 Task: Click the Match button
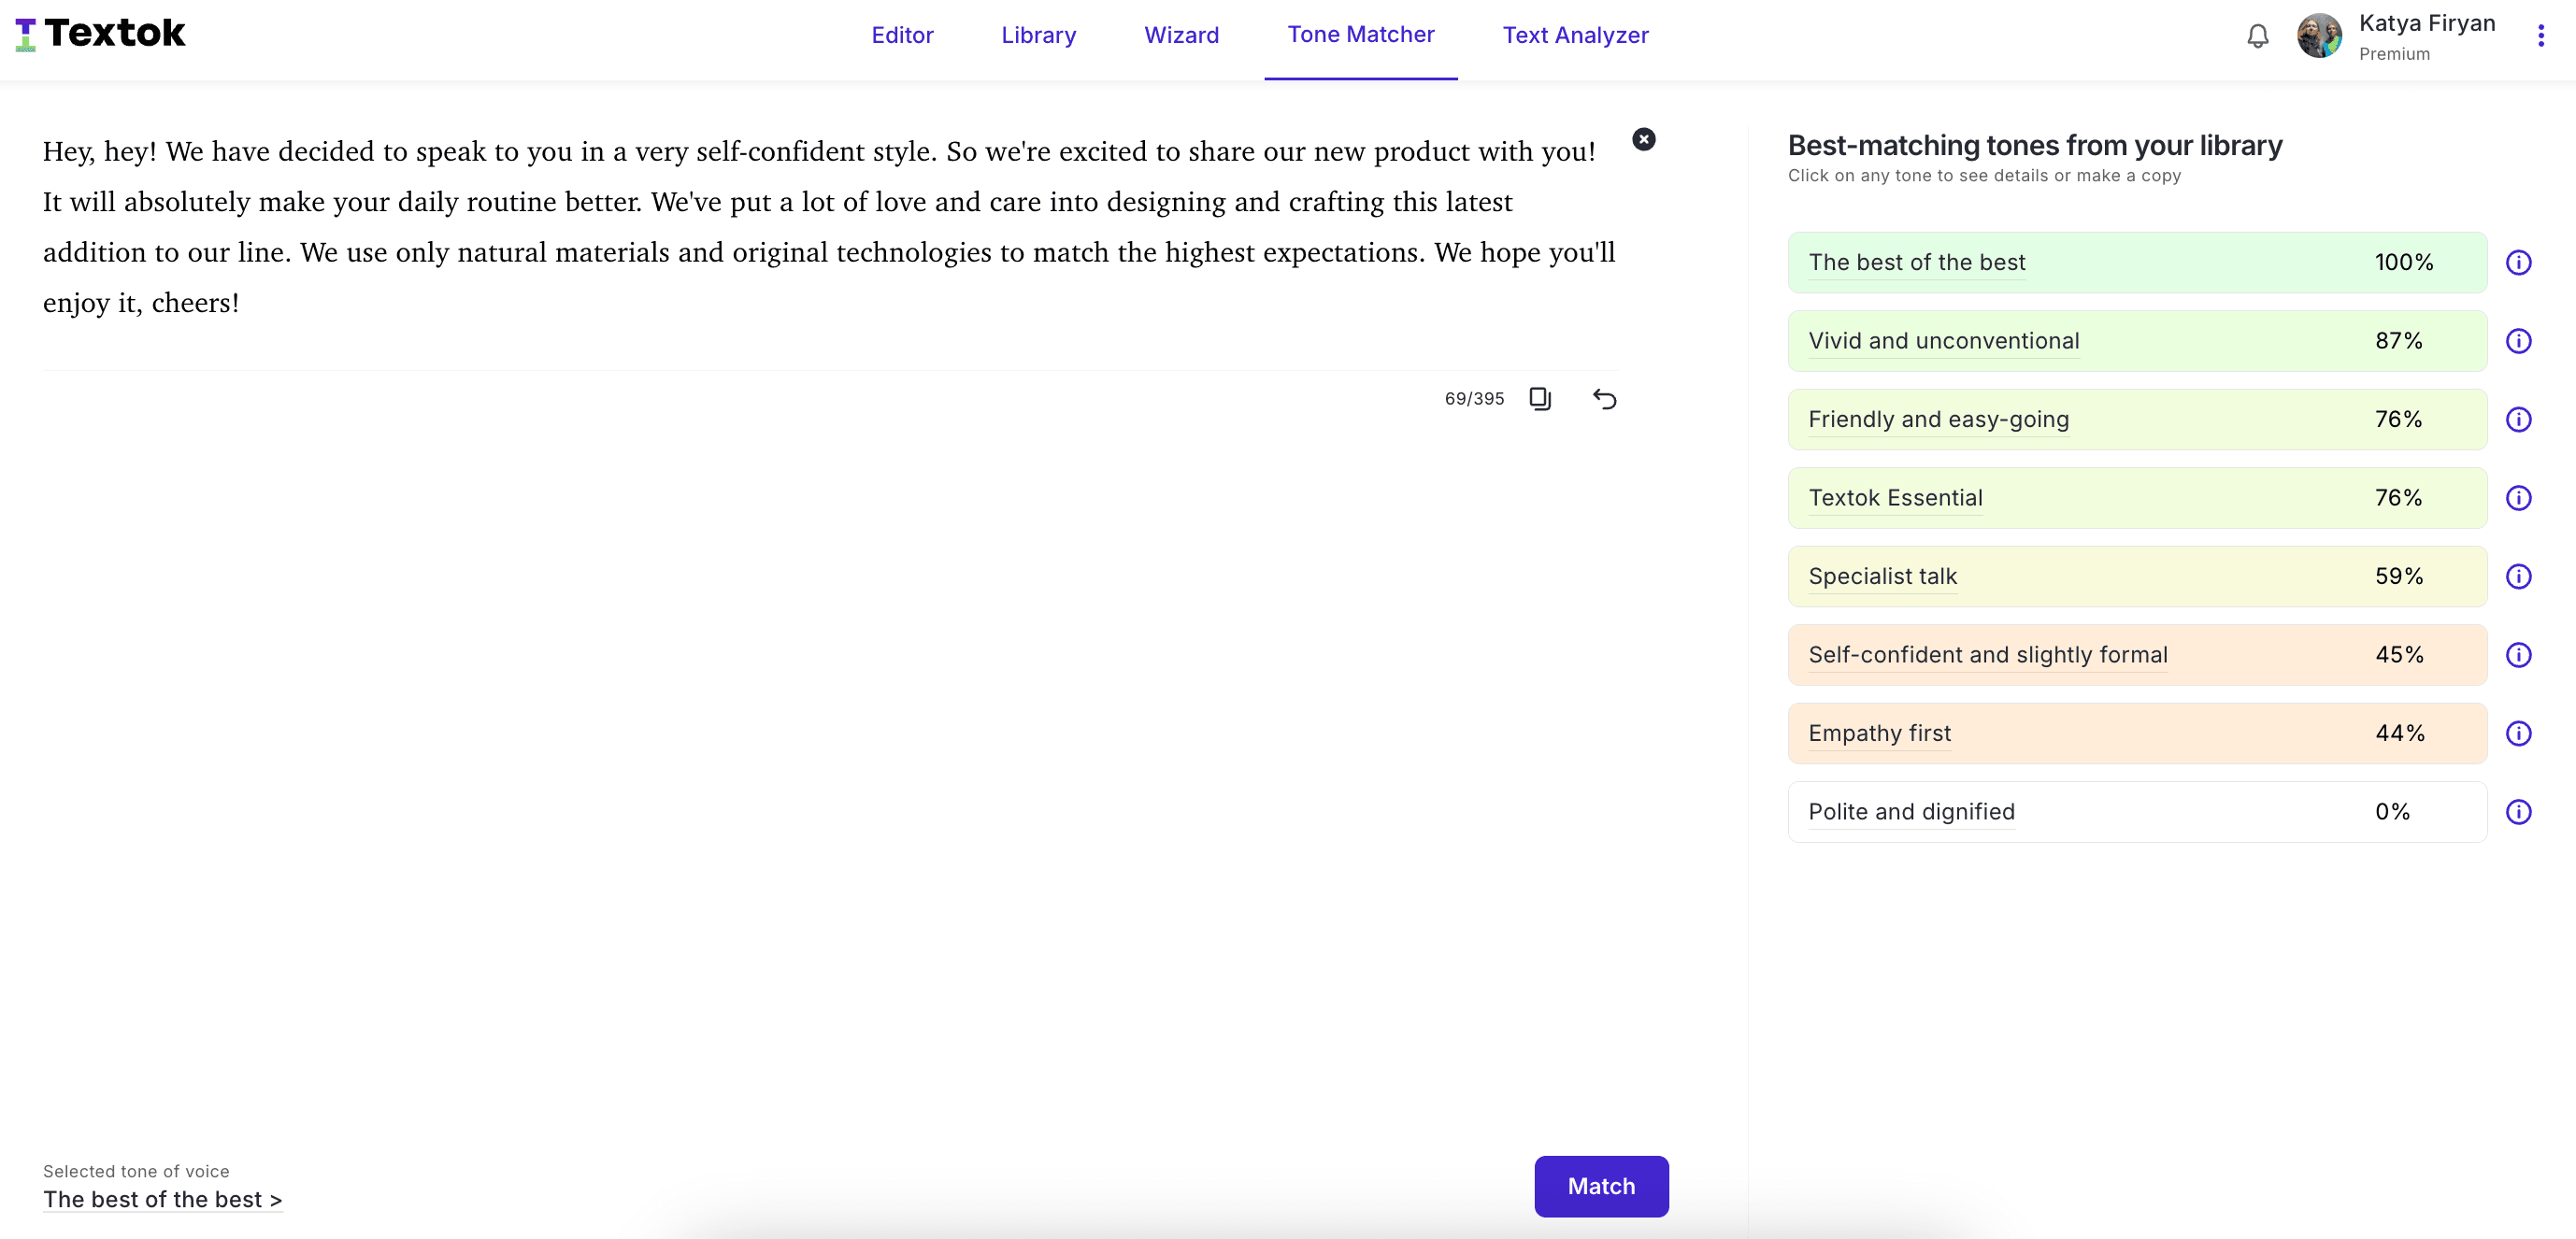pyautogui.click(x=1602, y=1185)
